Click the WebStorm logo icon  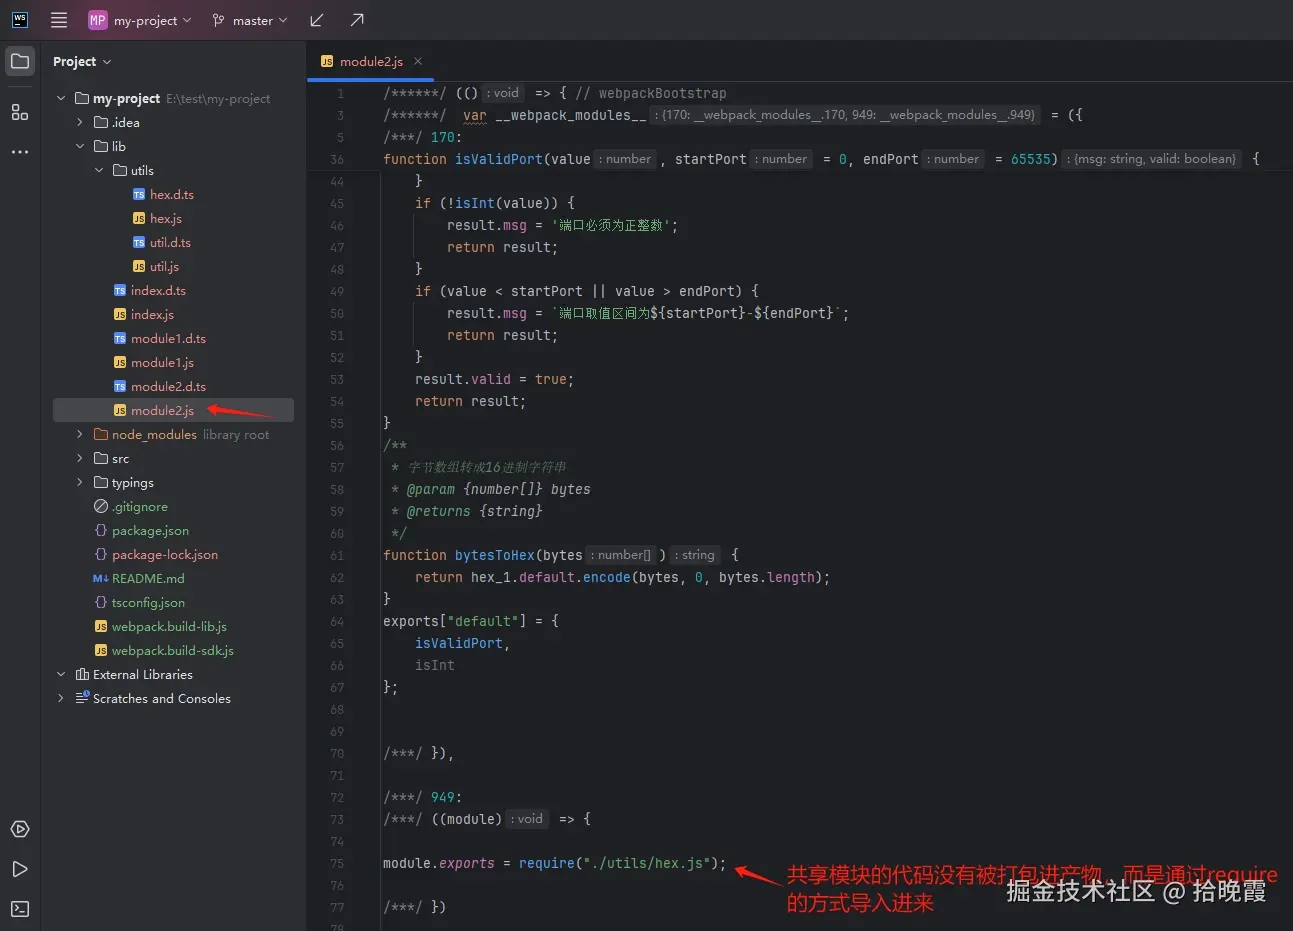tap(19, 20)
